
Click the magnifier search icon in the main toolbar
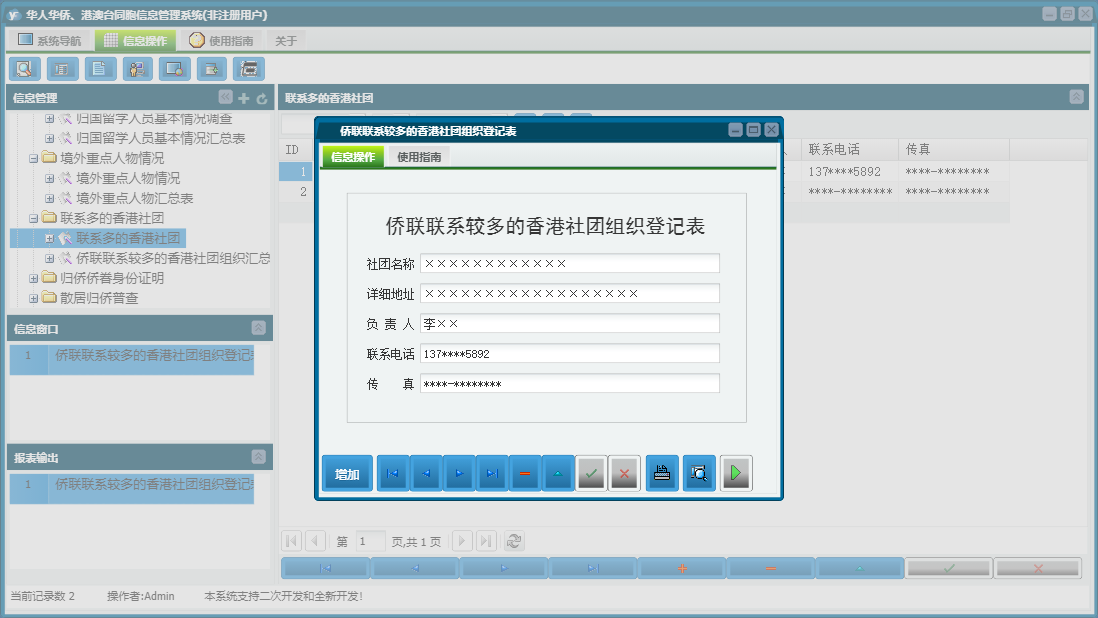[25, 69]
